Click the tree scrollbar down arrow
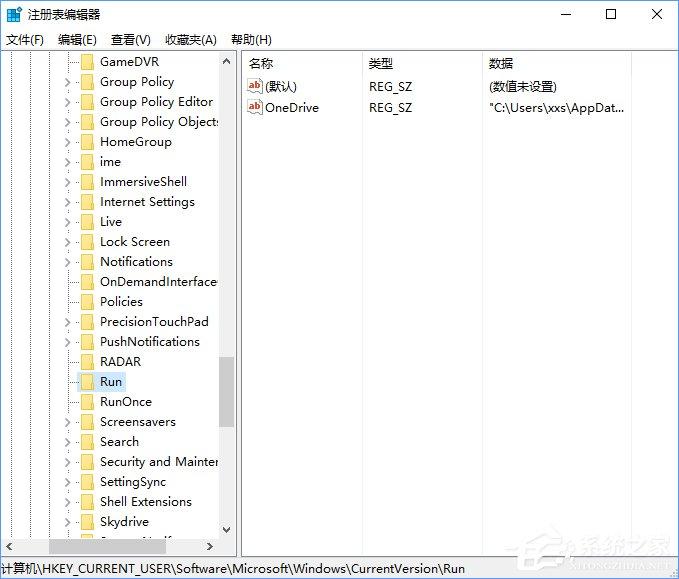 tap(226, 529)
